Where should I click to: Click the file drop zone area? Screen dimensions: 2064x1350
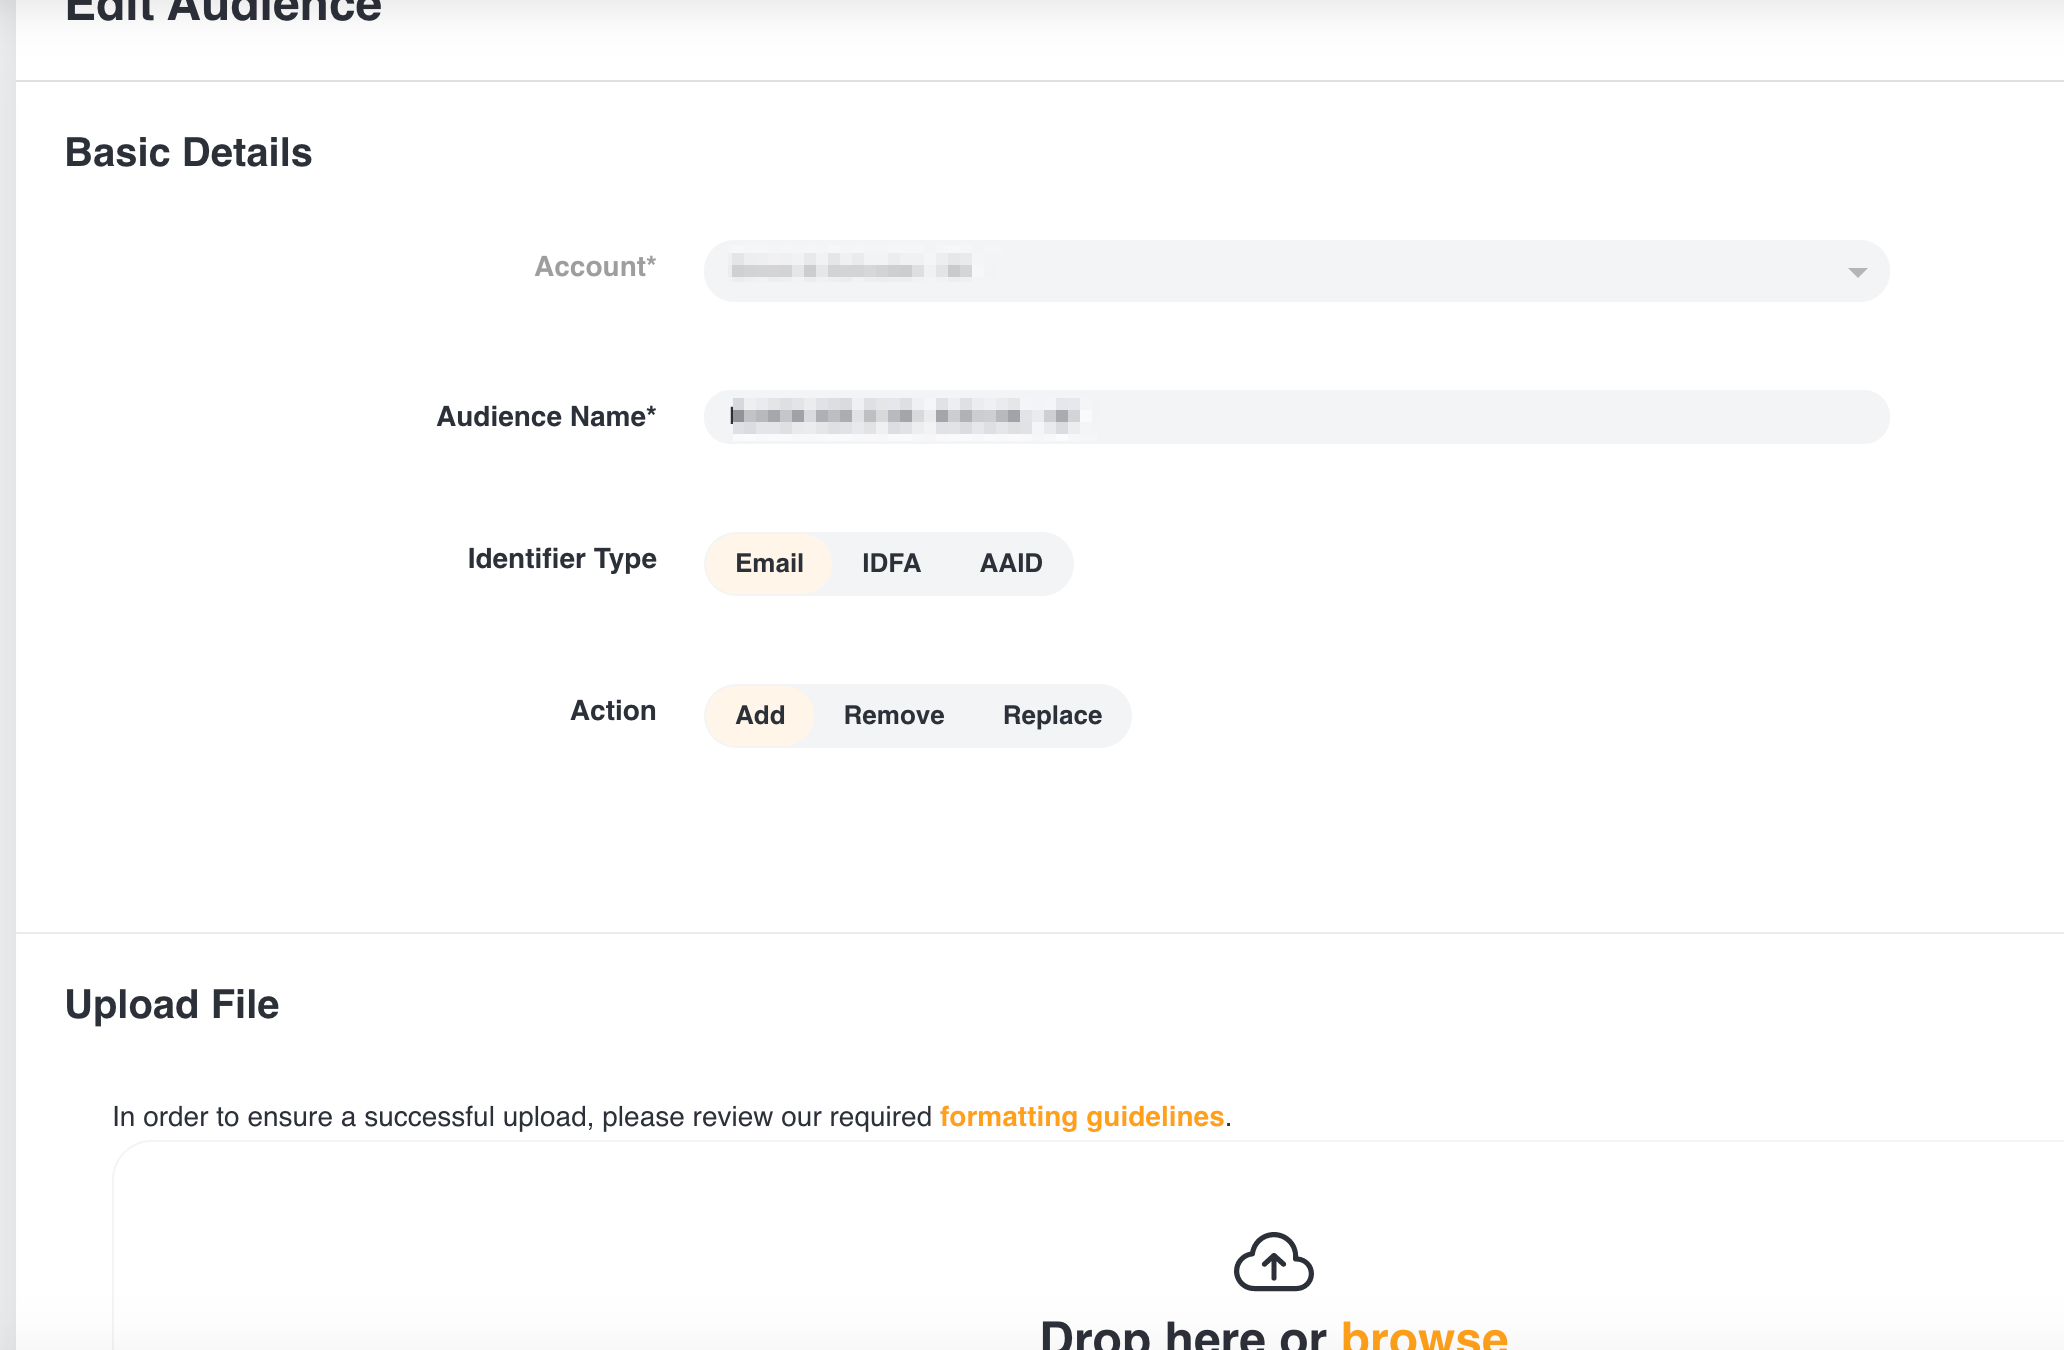pyautogui.click(x=700, y=1260)
